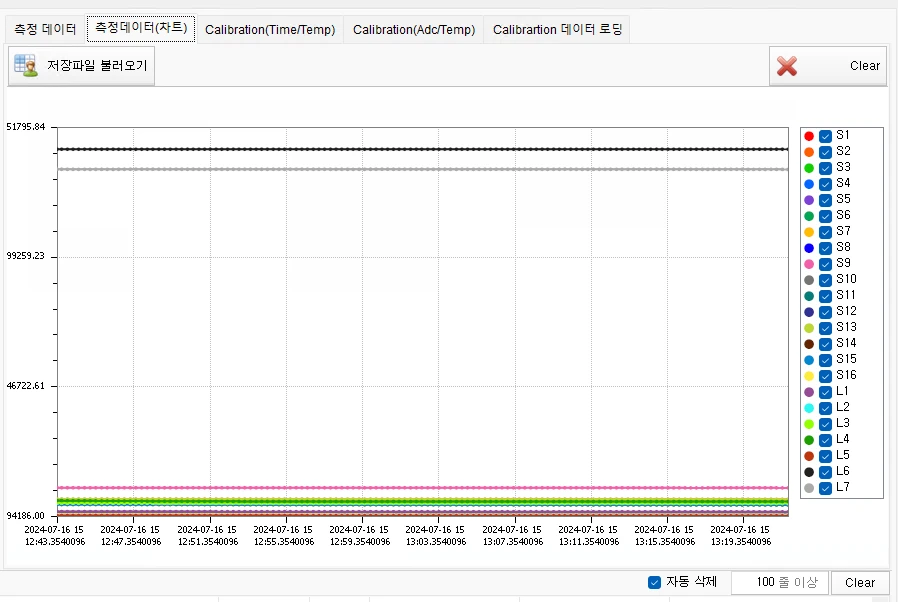The width and height of the screenshot is (898, 602).
Task: Toggle the S4 series checkbox
Action: pyautogui.click(x=825, y=184)
